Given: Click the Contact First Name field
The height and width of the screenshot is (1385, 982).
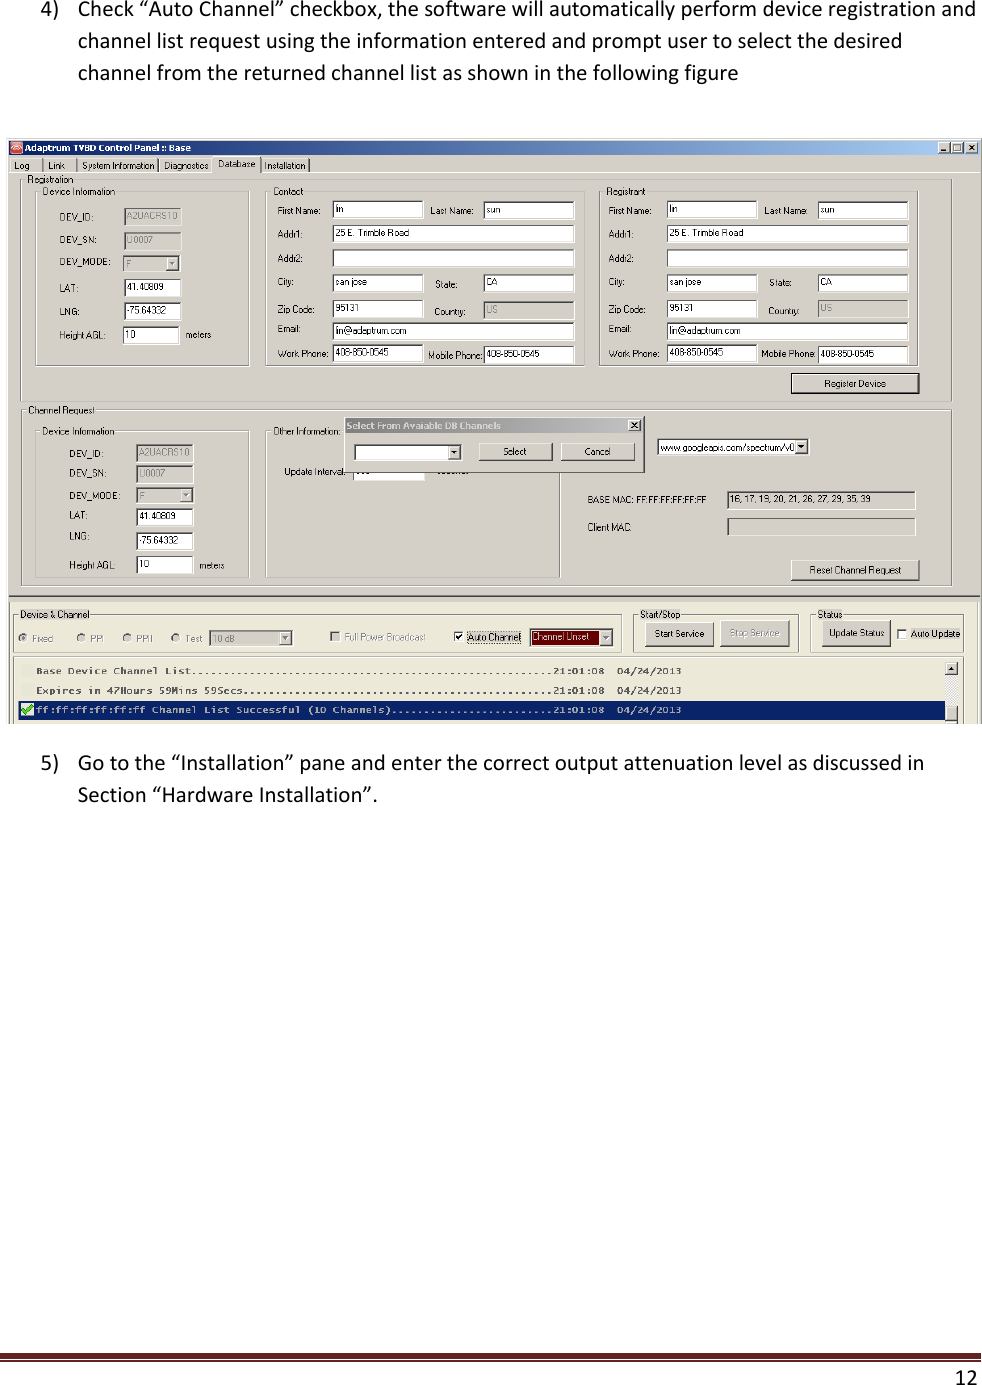Looking at the screenshot, I should (x=378, y=210).
